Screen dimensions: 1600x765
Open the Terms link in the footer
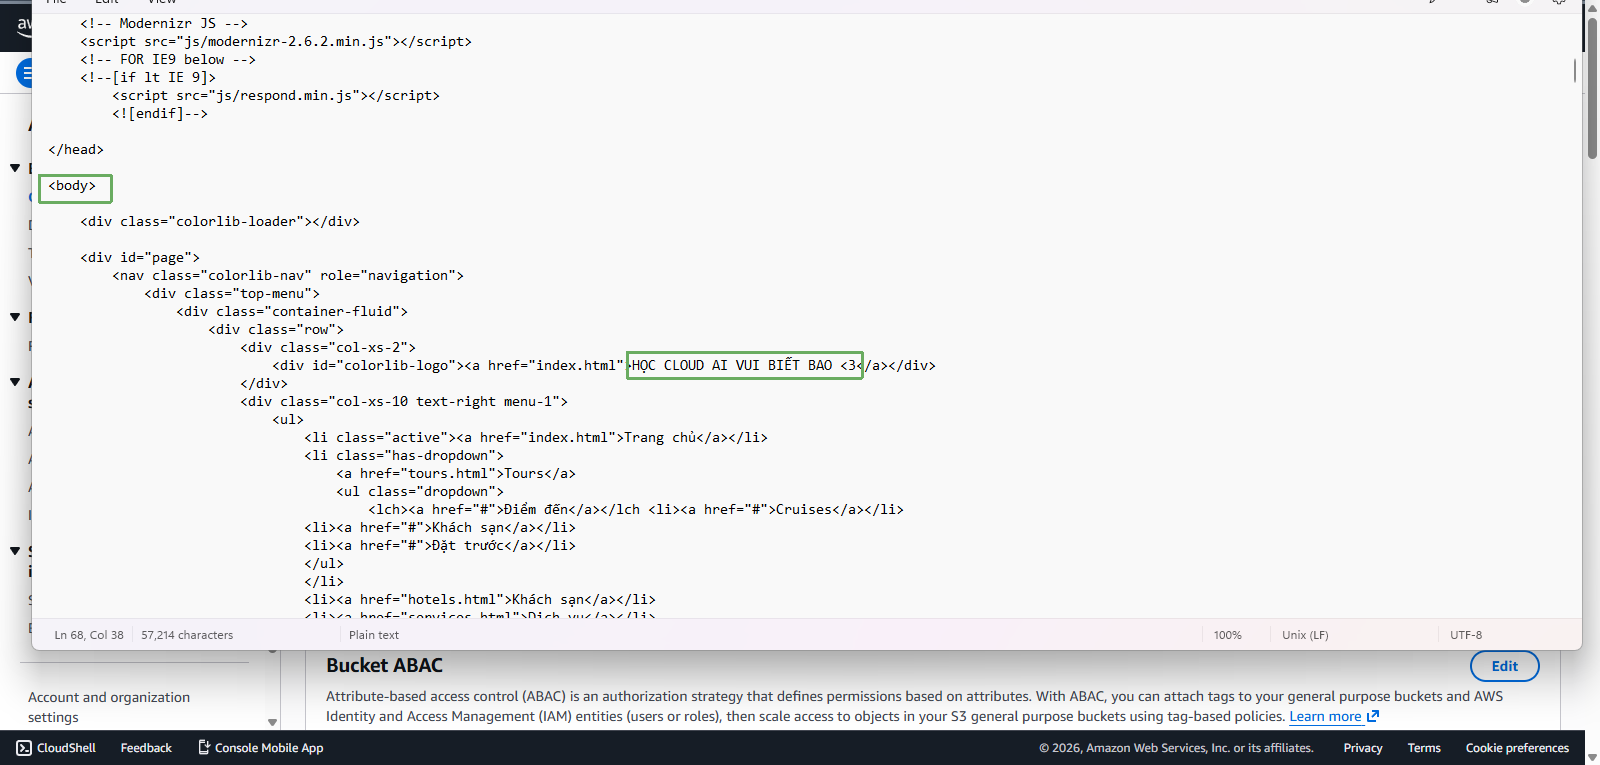tap(1424, 748)
